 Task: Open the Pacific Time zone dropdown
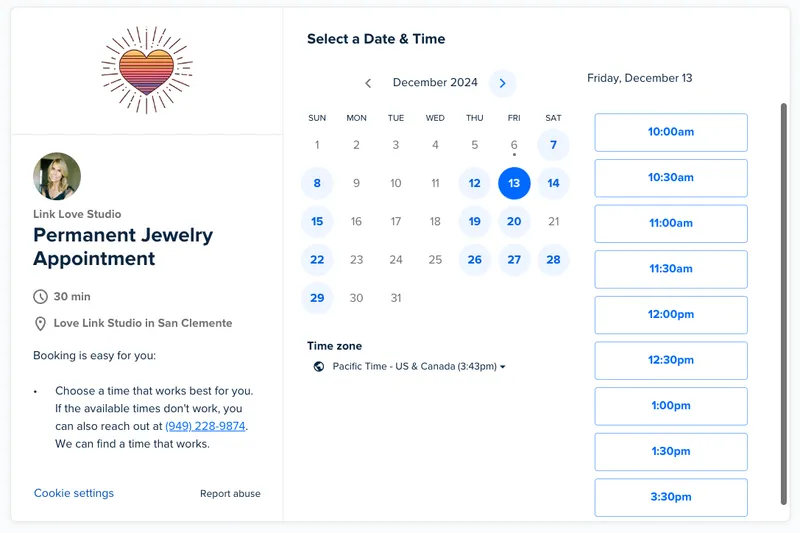(x=418, y=366)
